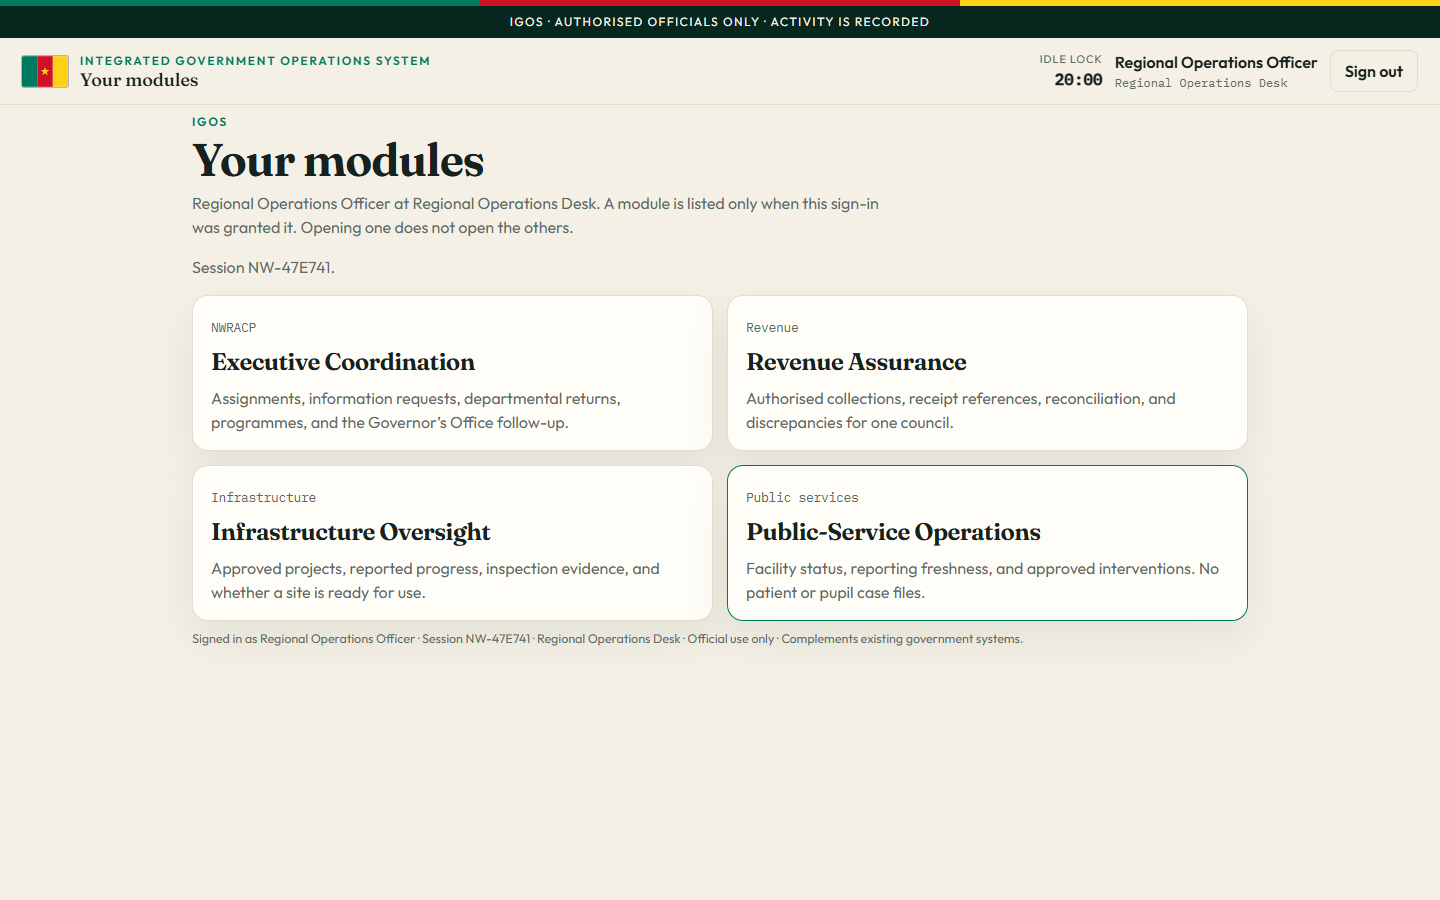Click the 'Revenue' card tag

point(772,328)
